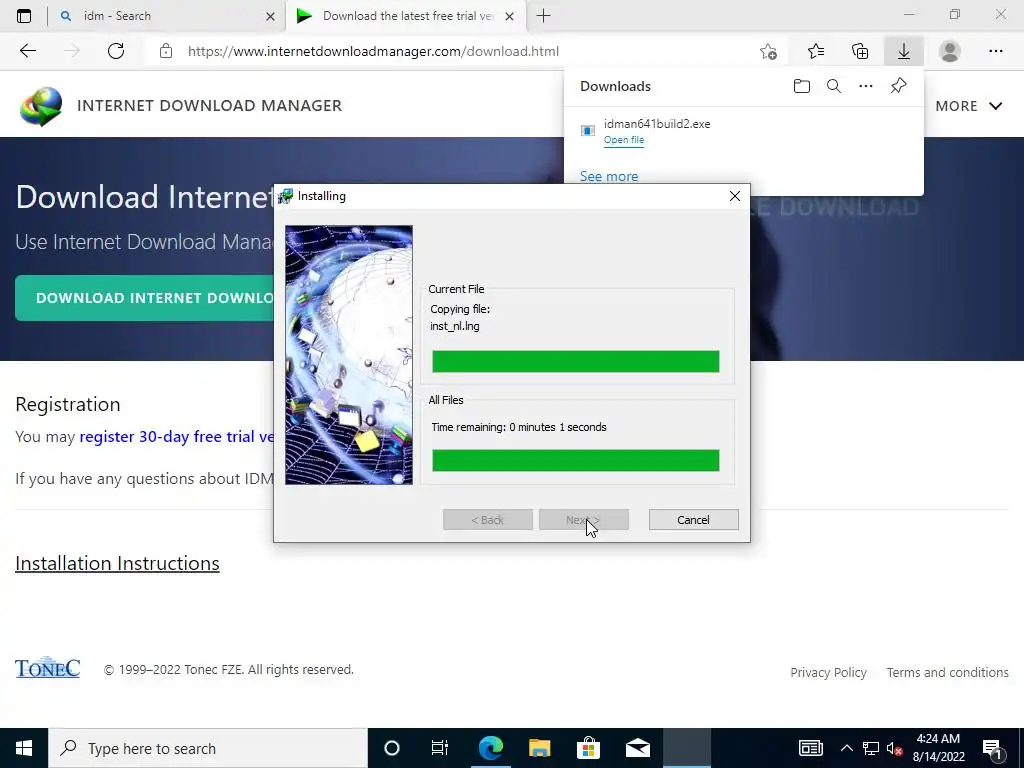Screen dimensions: 1024x768
Task: Open Edge Settings and more menu
Action: (995, 51)
